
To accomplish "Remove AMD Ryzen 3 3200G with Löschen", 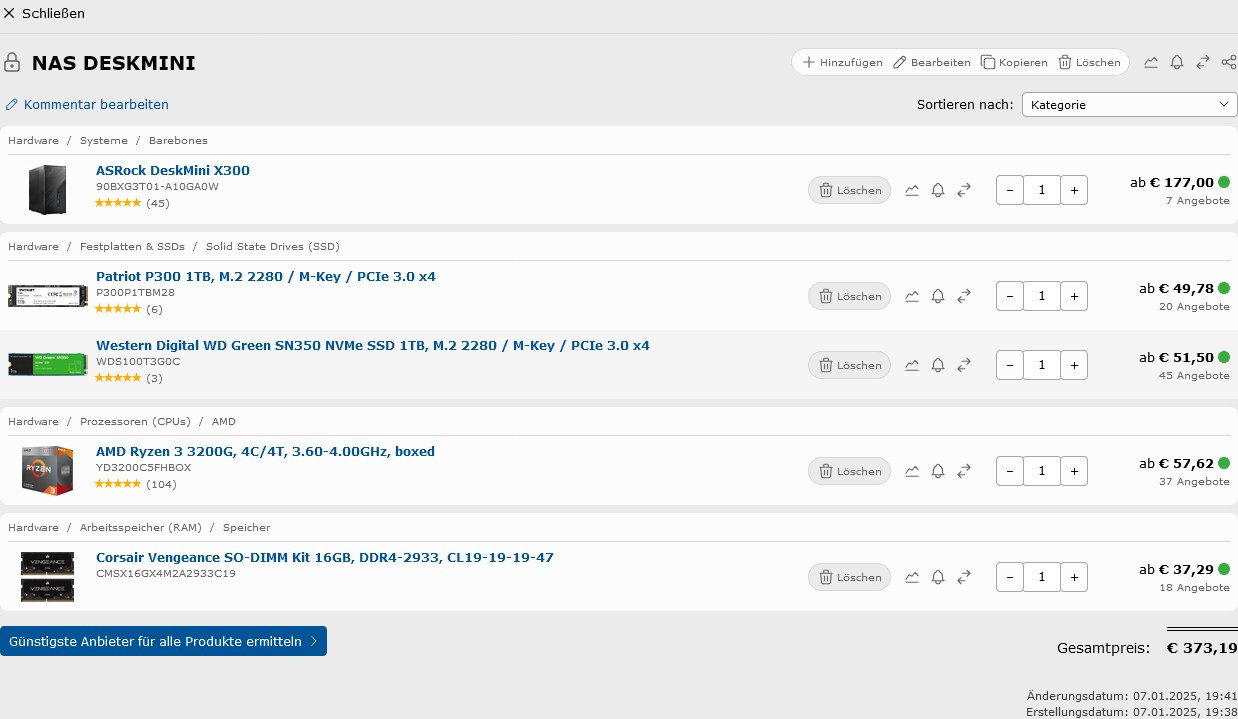I will click(x=849, y=471).
